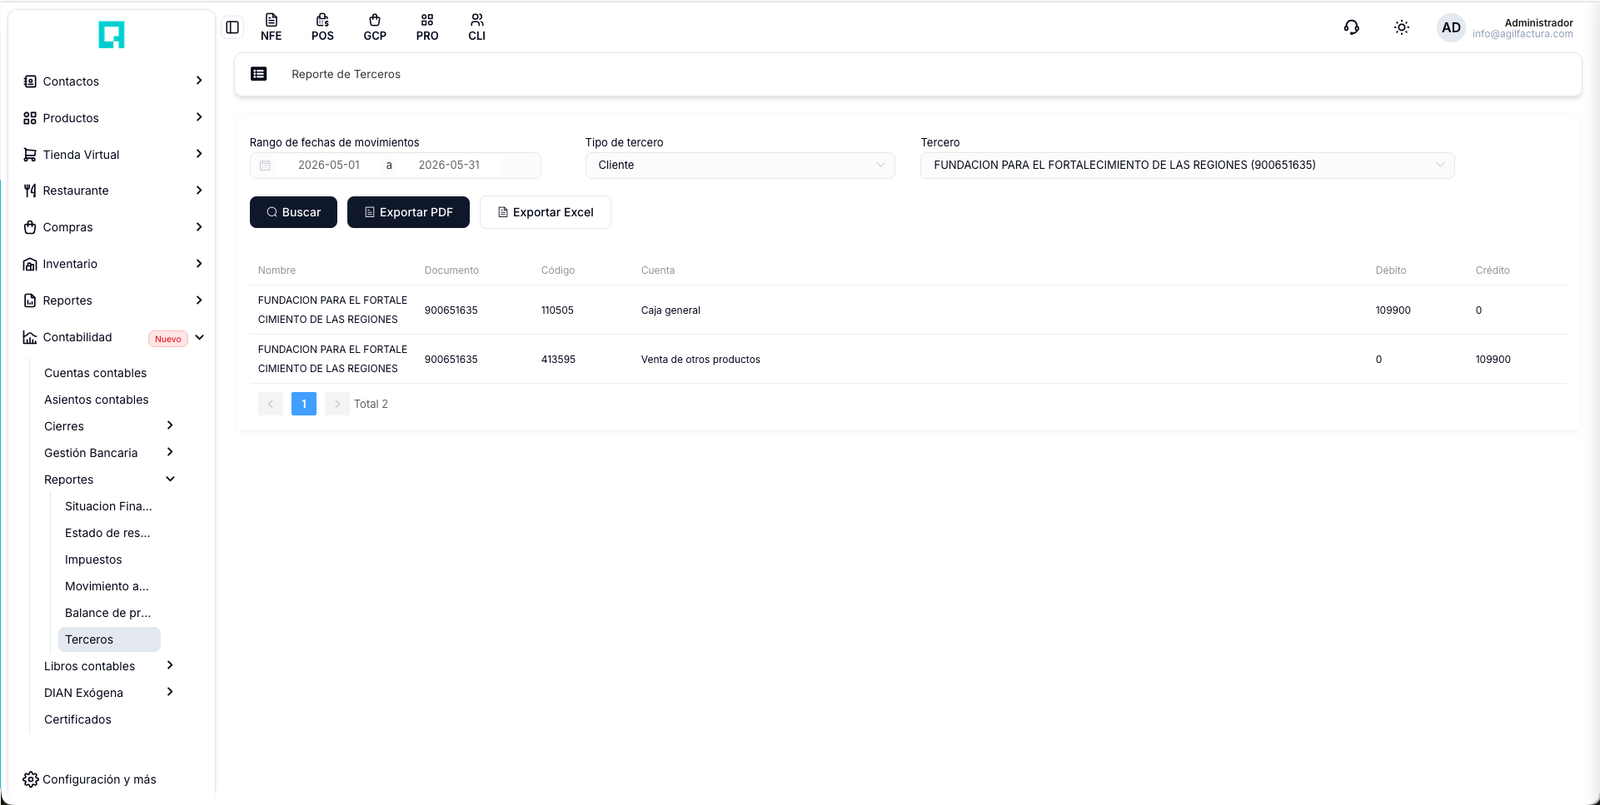1600x805 pixels.
Task: Click the Inventario warehouse icon
Action: click(x=30, y=264)
